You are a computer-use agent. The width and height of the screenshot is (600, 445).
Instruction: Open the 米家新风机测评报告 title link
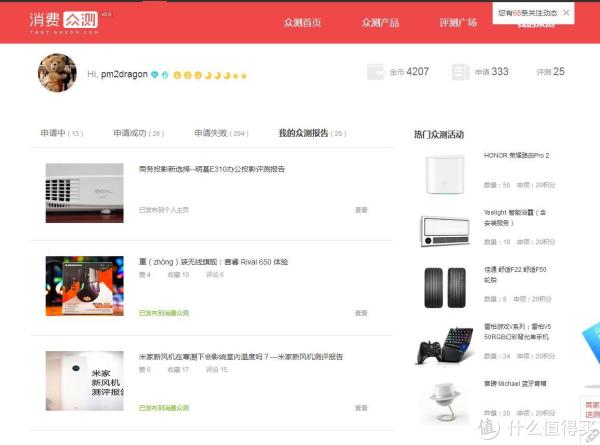241,357
